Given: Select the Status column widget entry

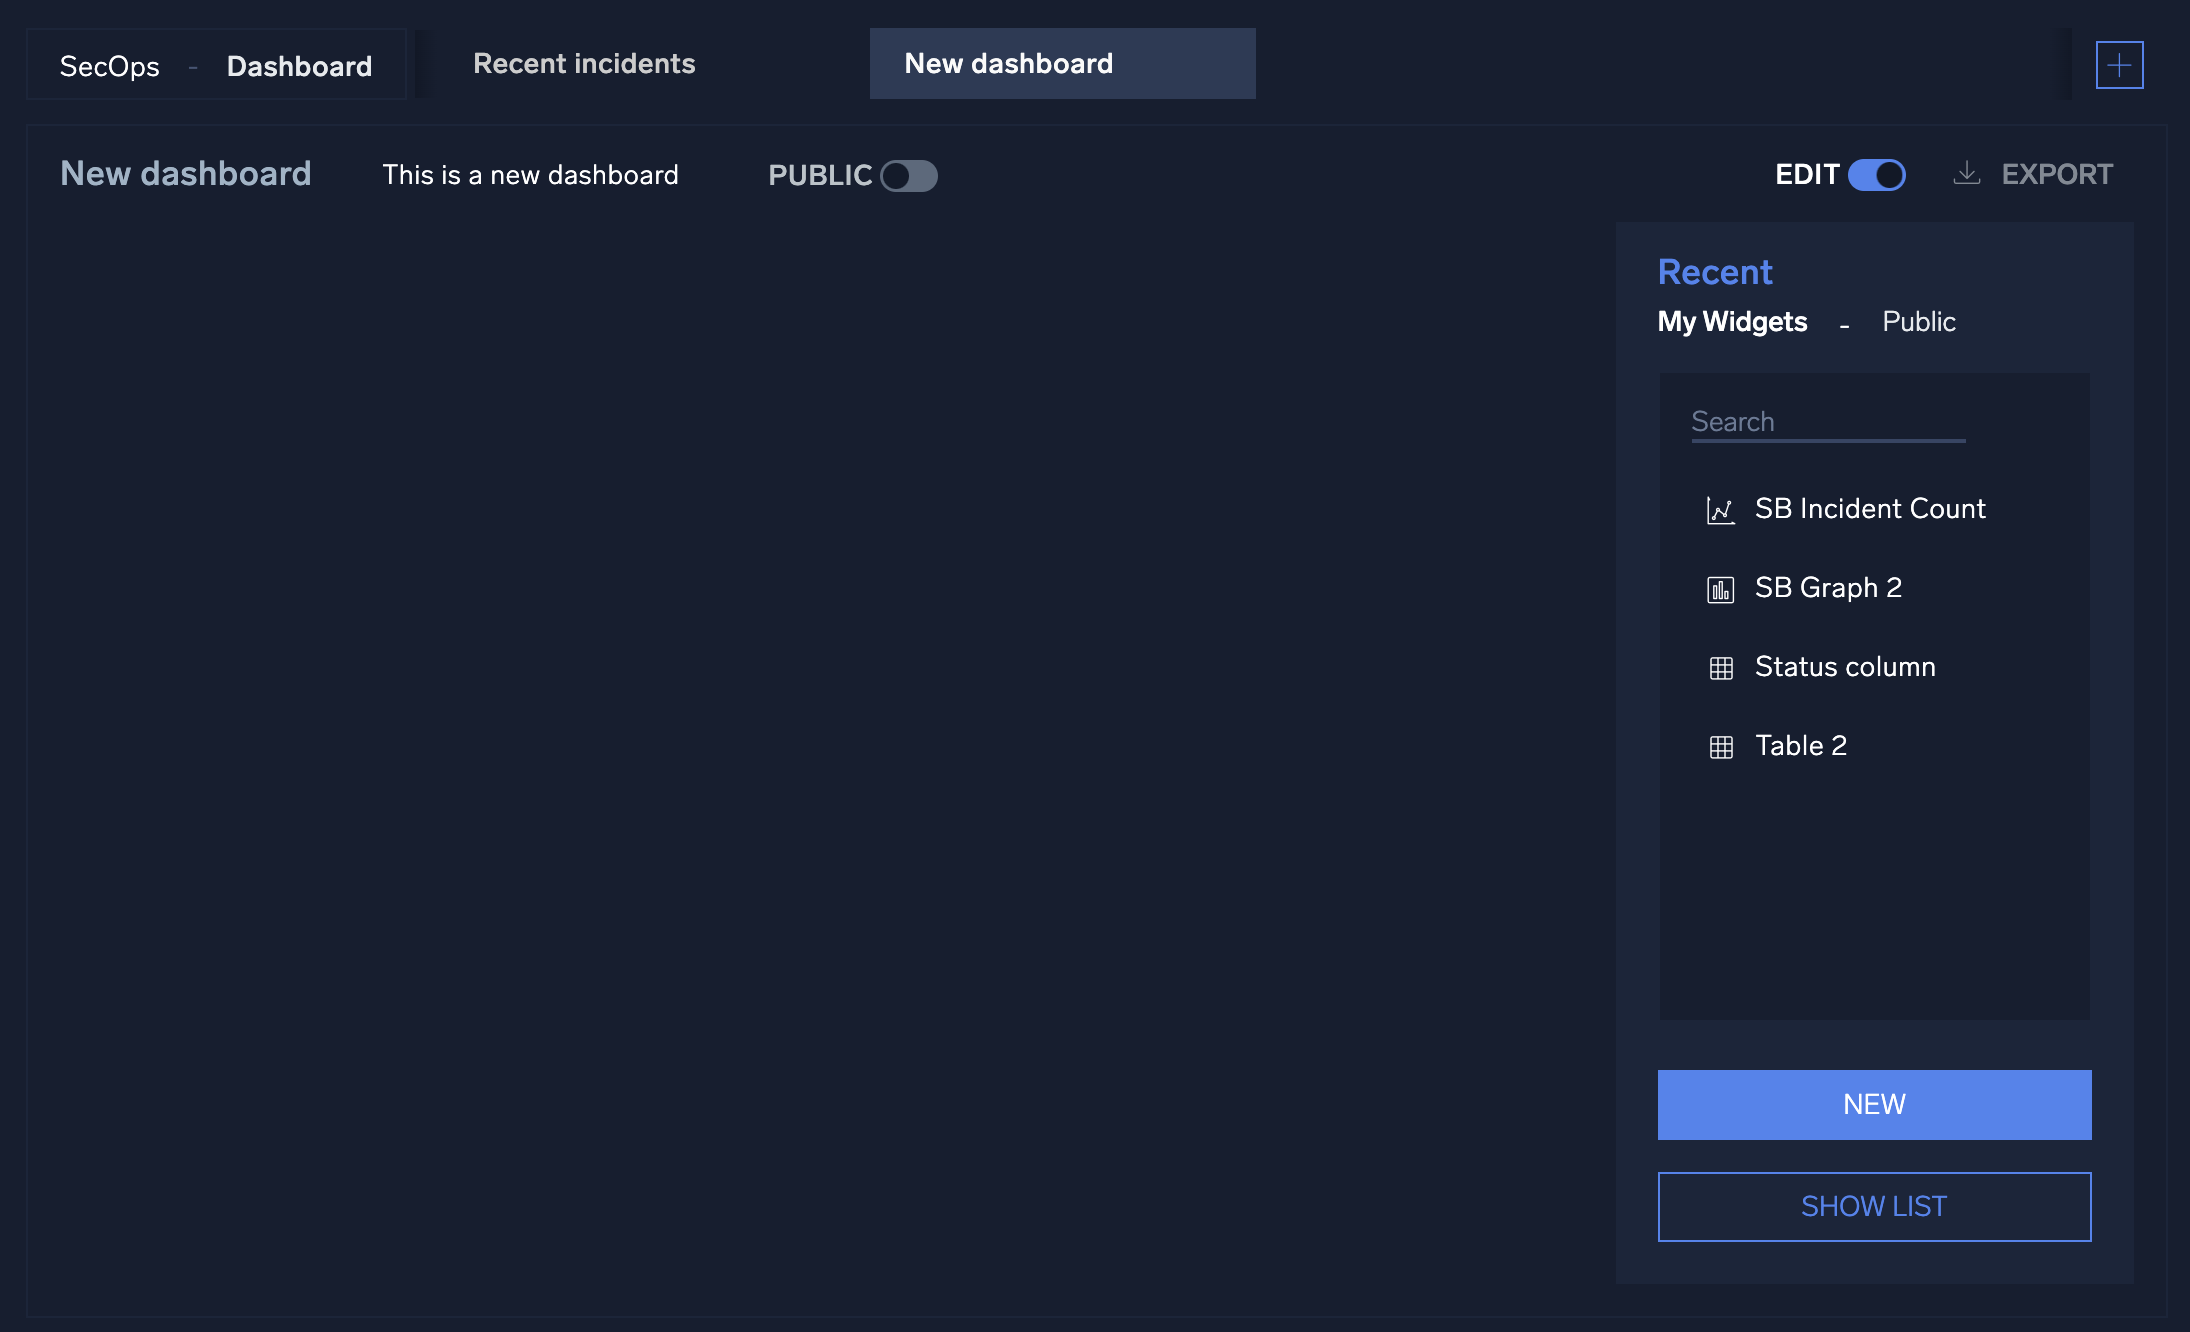Looking at the screenshot, I should coord(1845,667).
